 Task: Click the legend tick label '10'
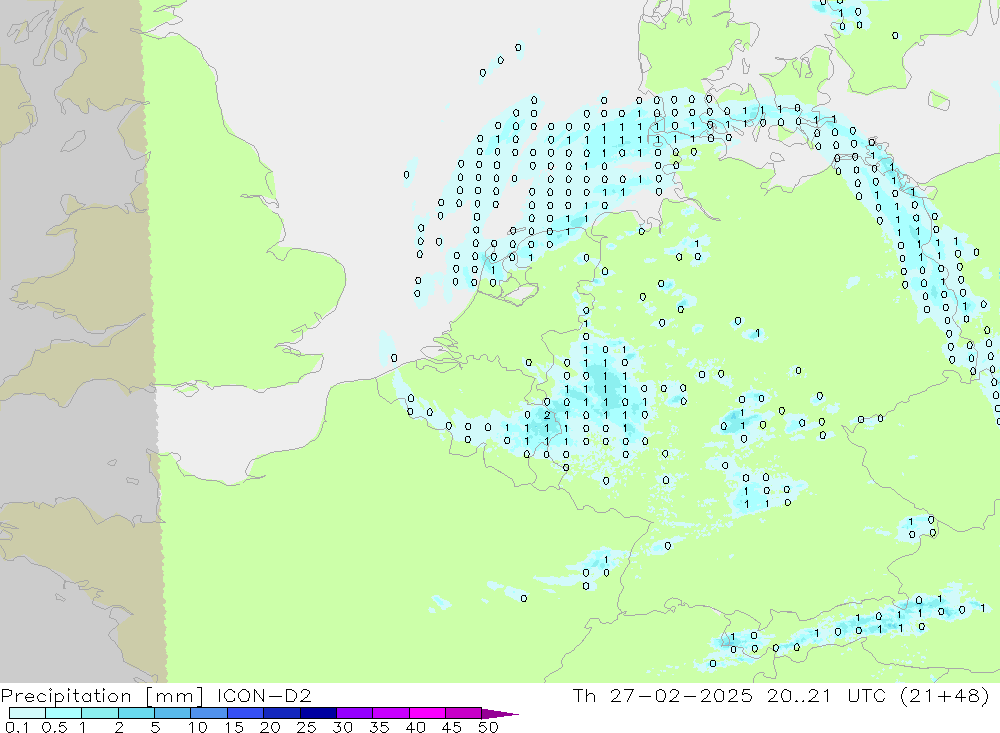198,727
